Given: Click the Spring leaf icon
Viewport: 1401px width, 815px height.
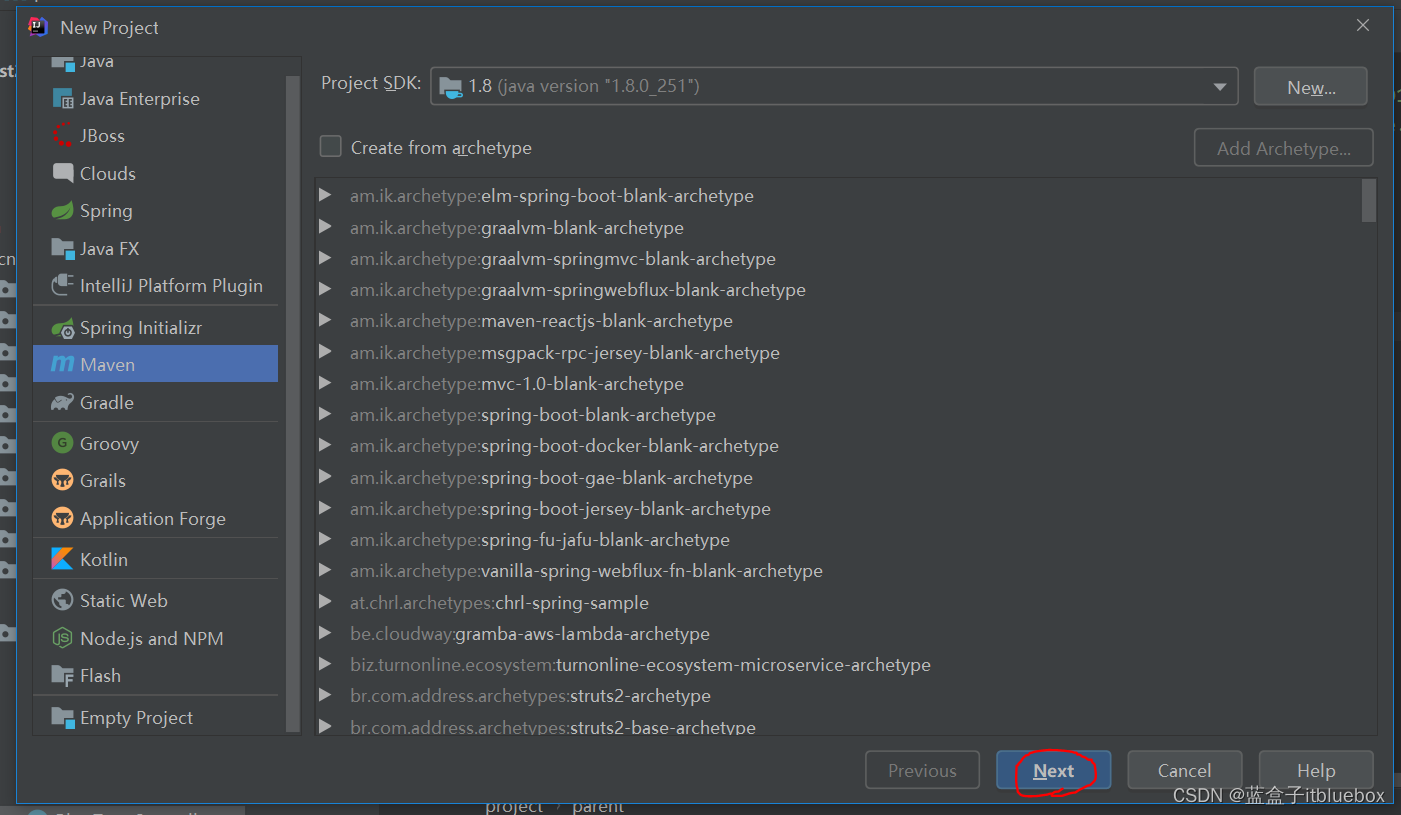Looking at the screenshot, I should (x=63, y=211).
